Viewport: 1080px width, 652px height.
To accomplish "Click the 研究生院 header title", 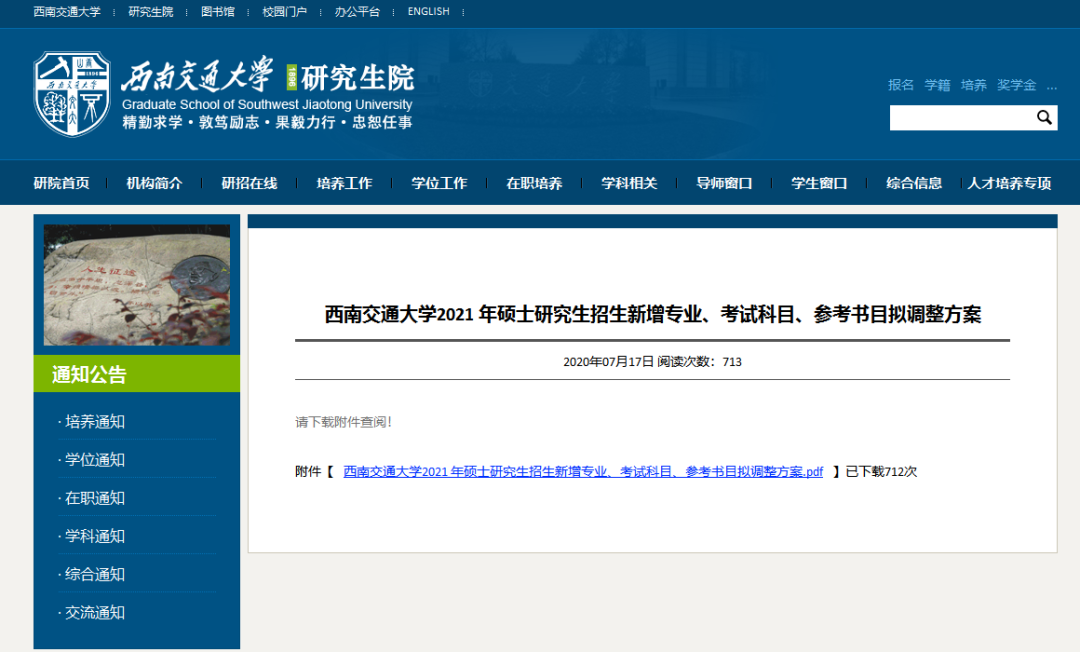I will point(357,78).
